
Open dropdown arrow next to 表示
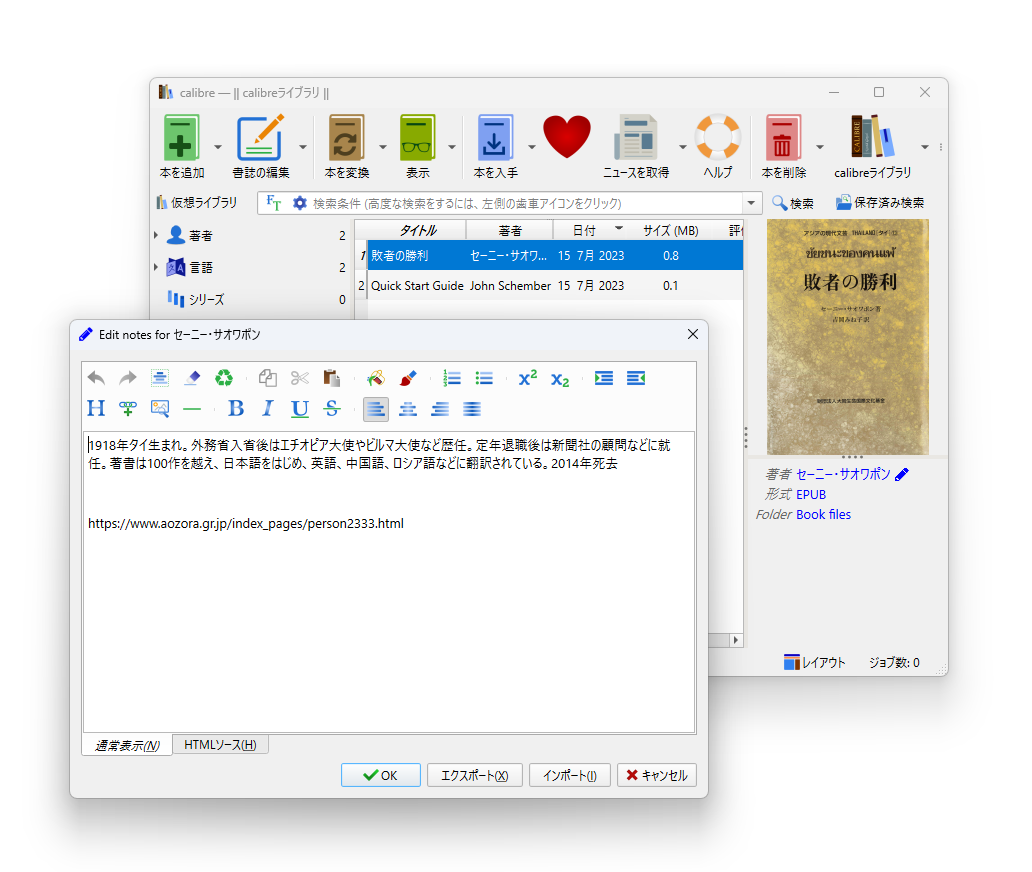click(x=452, y=147)
